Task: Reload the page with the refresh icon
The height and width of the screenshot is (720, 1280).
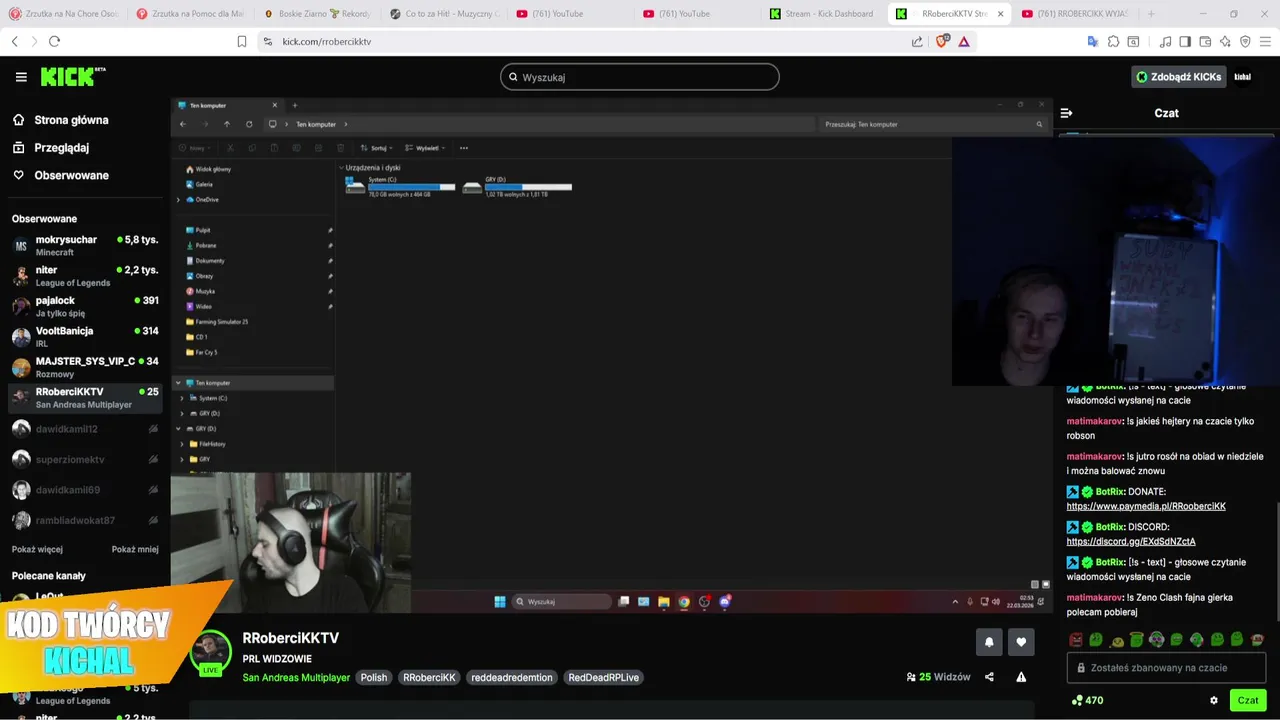Action: pyautogui.click(x=54, y=41)
